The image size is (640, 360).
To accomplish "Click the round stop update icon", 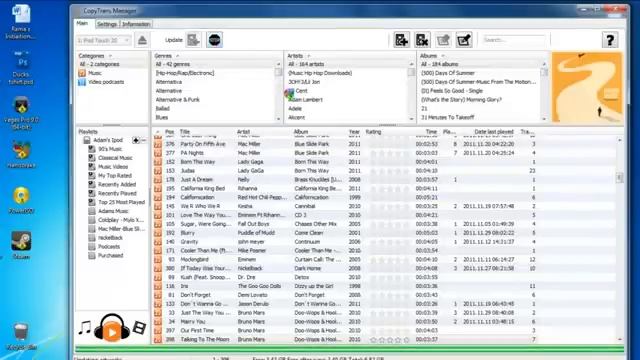I will click(215, 40).
